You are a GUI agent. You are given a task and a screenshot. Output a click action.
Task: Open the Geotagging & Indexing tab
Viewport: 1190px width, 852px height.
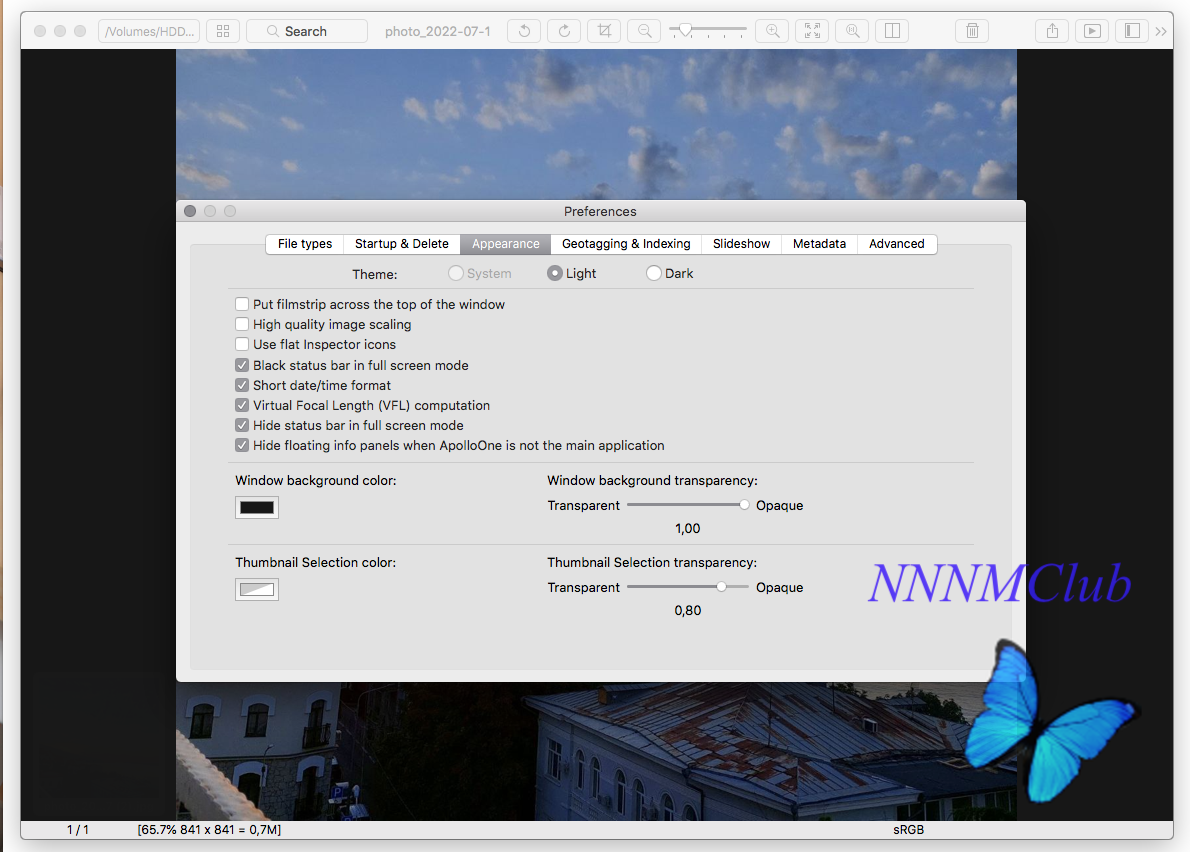626,244
